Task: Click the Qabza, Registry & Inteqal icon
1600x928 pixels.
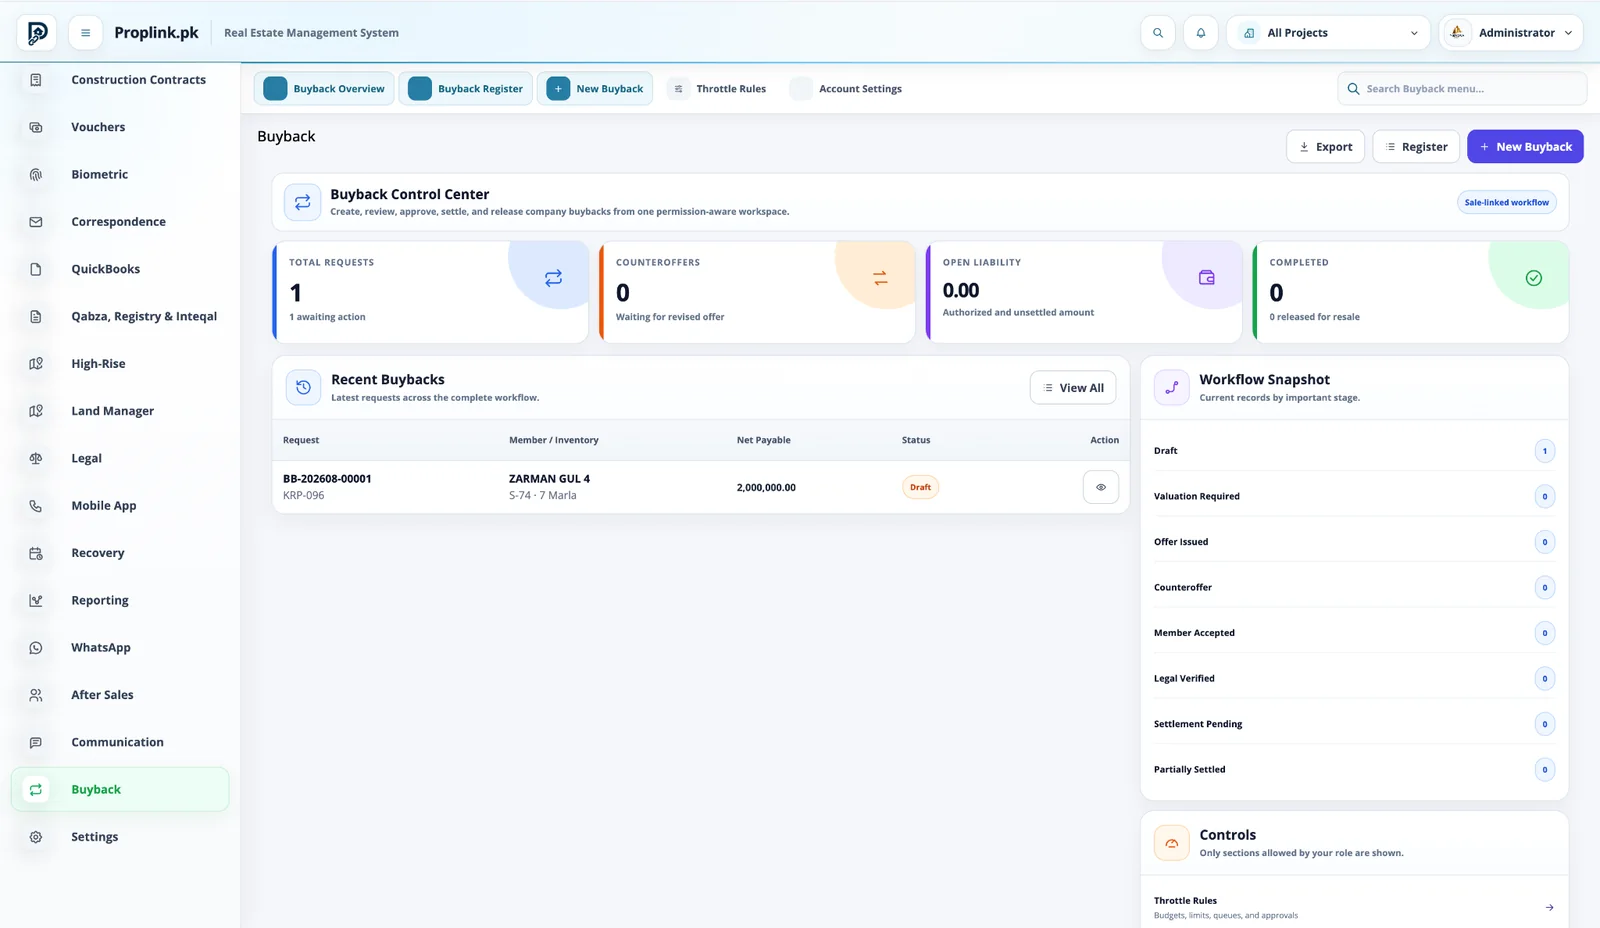Action: tap(36, 317)
